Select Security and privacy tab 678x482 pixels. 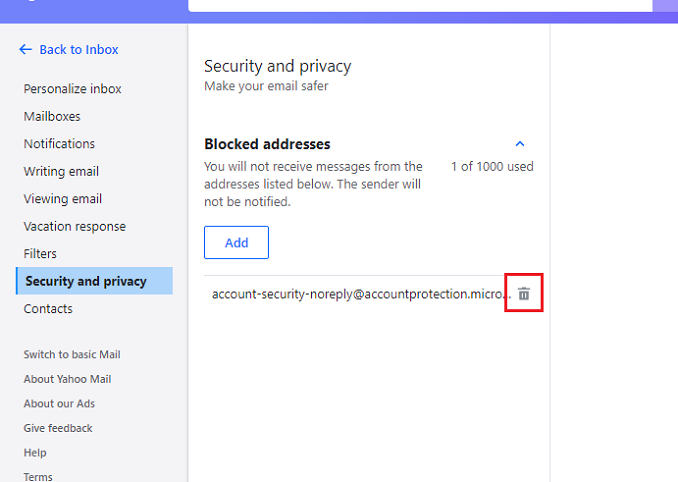(x=94, y=281)
